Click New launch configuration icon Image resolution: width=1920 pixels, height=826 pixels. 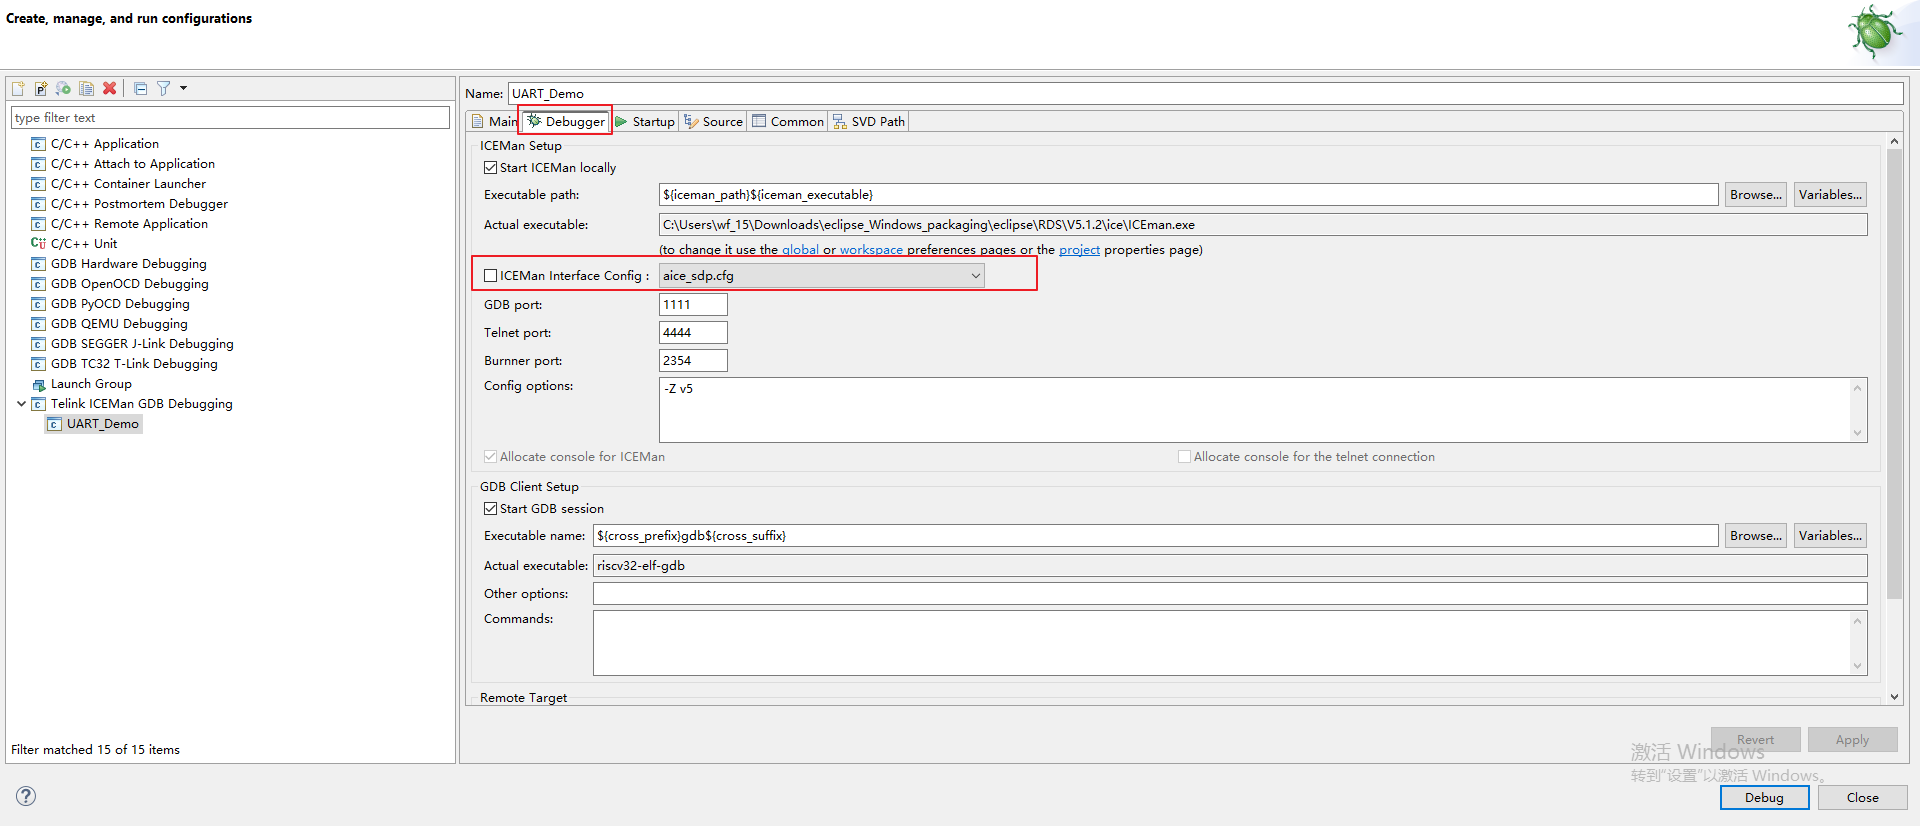[x=18, y=89]
